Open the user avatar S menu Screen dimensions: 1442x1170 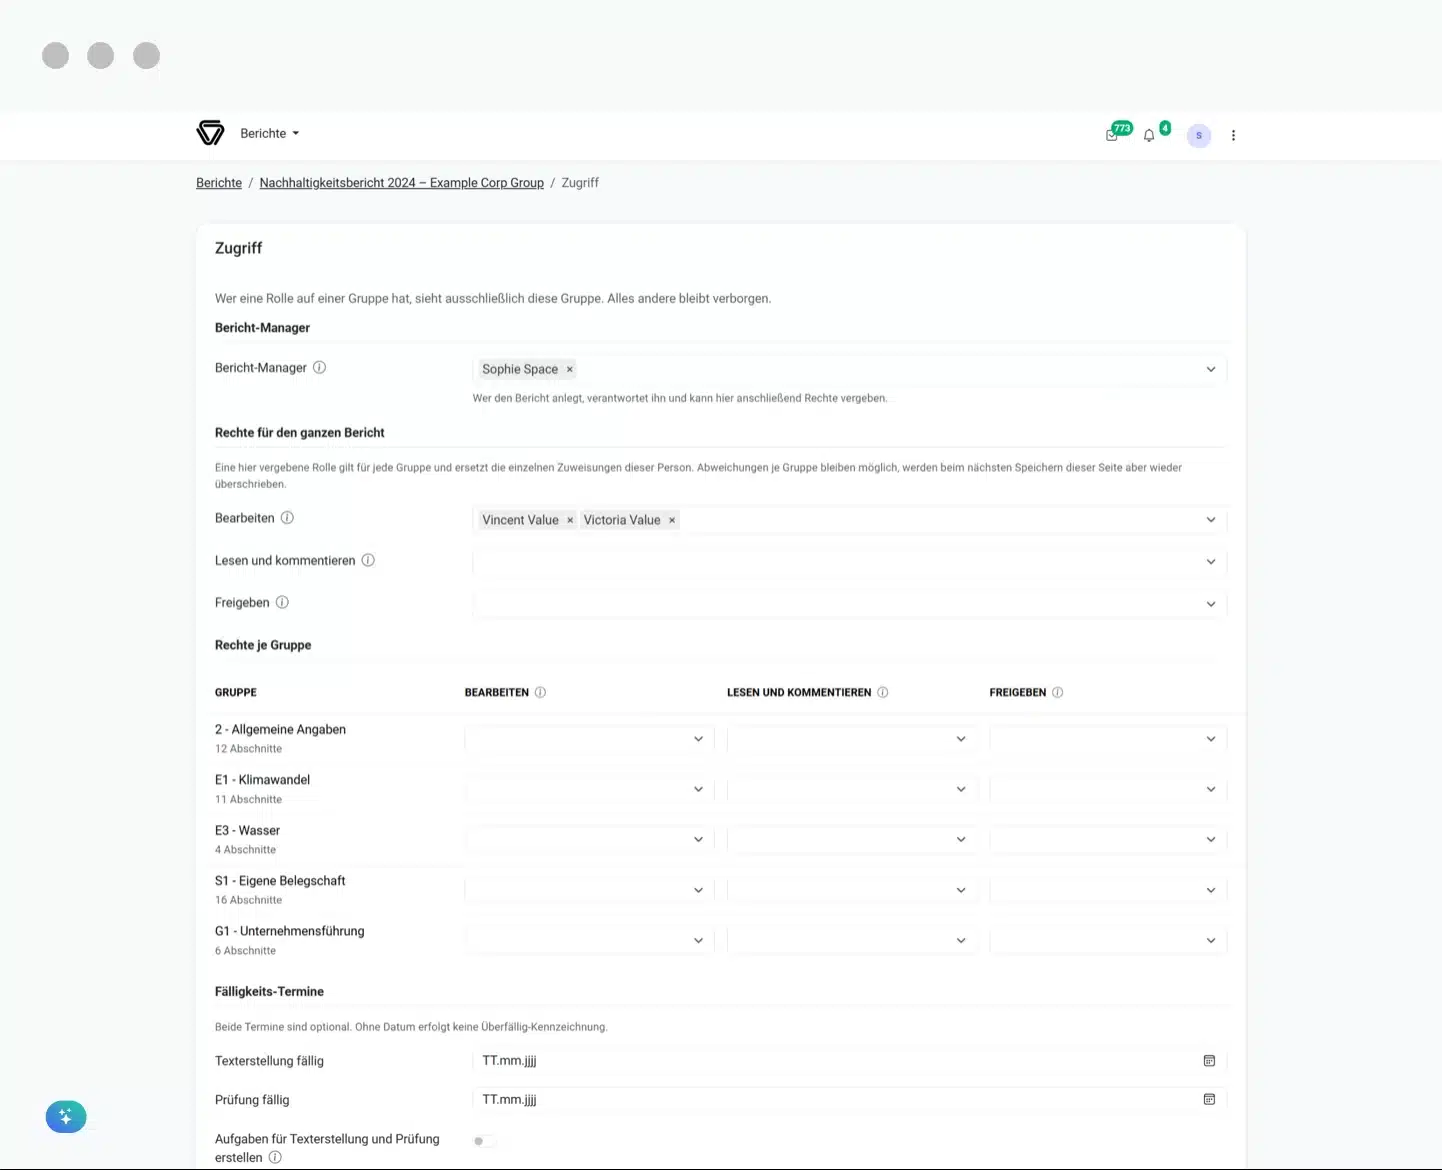[1199, 135]
